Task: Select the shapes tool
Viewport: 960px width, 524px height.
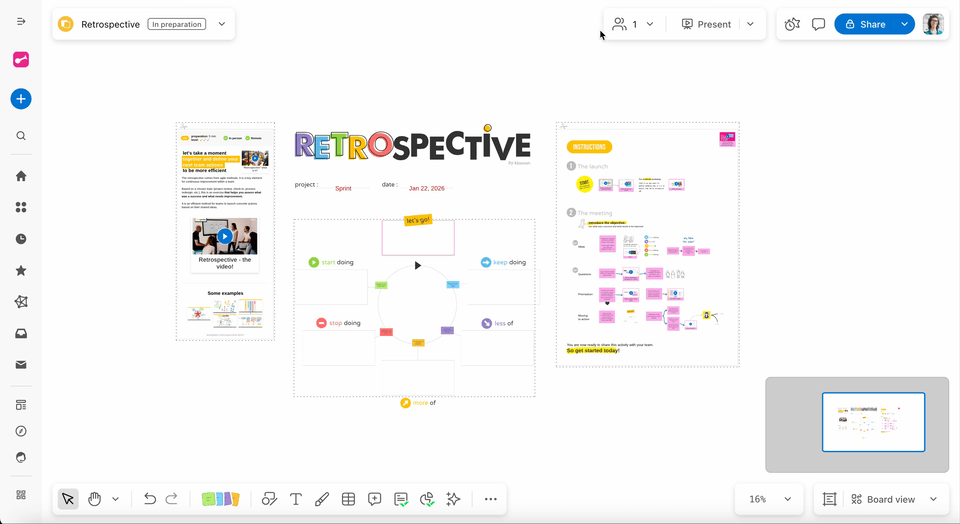Action: (269, 500)
